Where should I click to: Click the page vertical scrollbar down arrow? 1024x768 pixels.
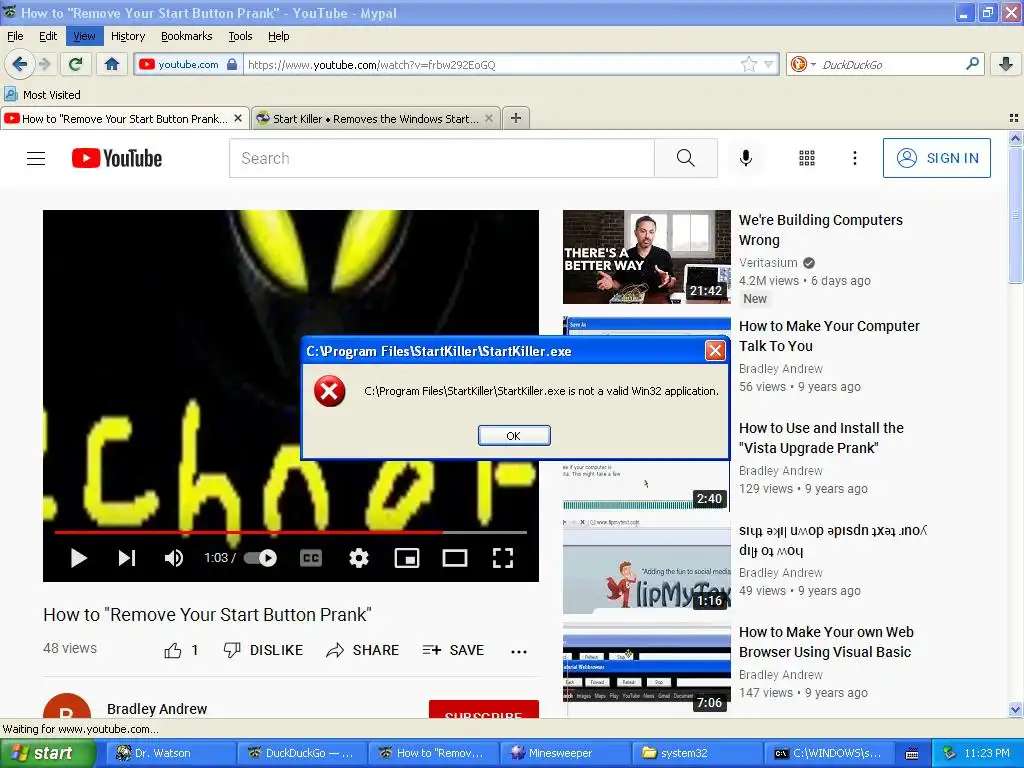tap(1015, 709)
